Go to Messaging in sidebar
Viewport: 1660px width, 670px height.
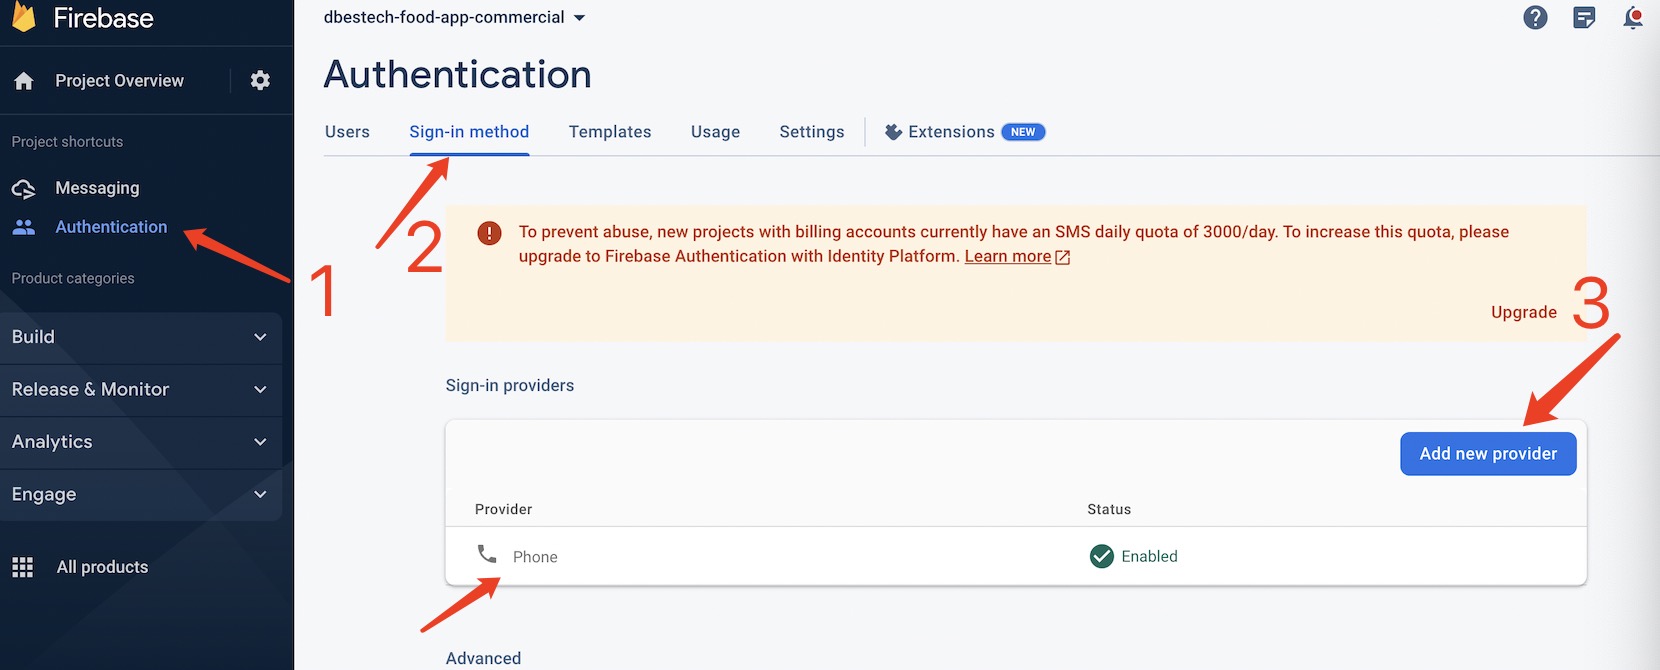point(97,188)
